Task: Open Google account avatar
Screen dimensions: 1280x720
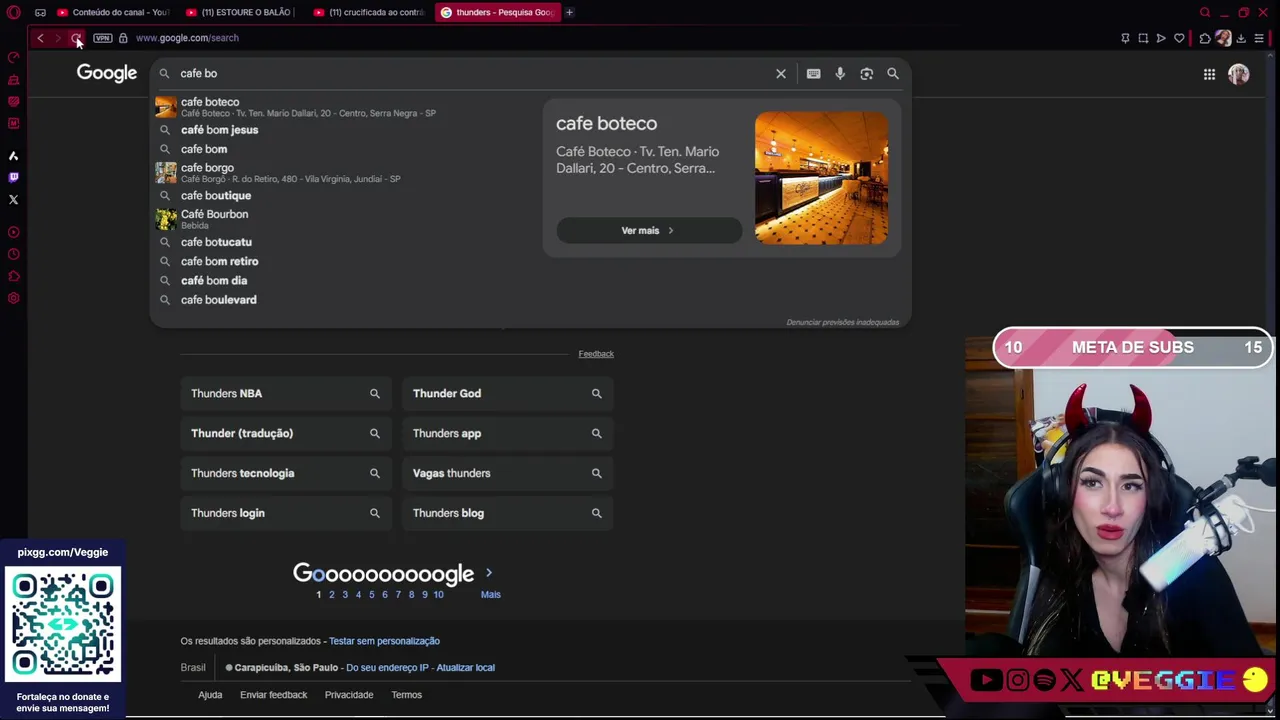Action: tap(1239, 74)
